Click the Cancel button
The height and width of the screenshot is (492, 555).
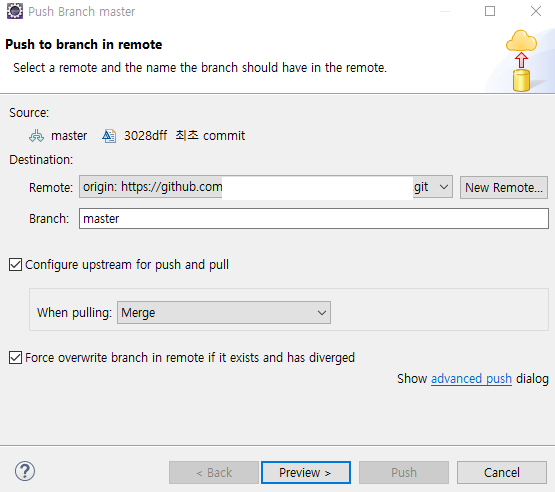502,473
